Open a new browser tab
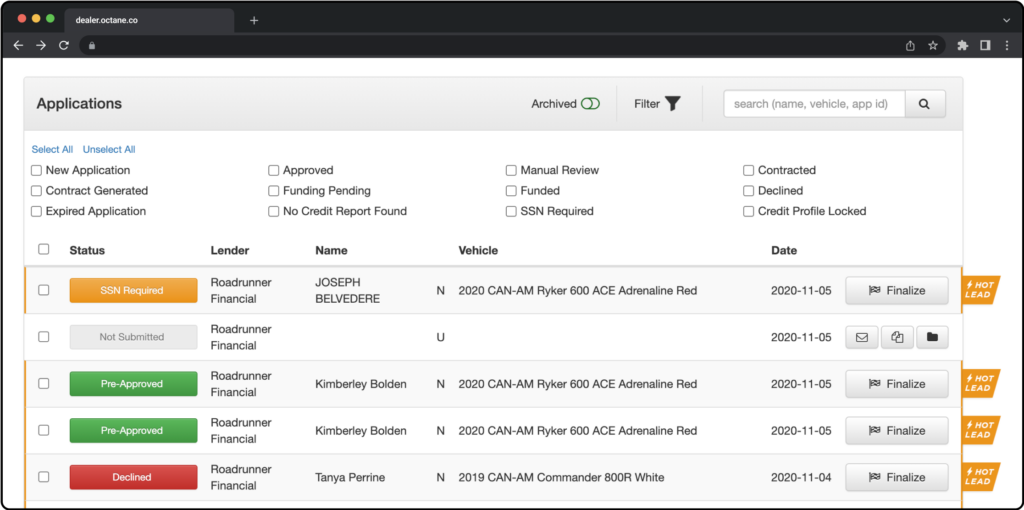1024x510 pixels. [x=254, y=20]
